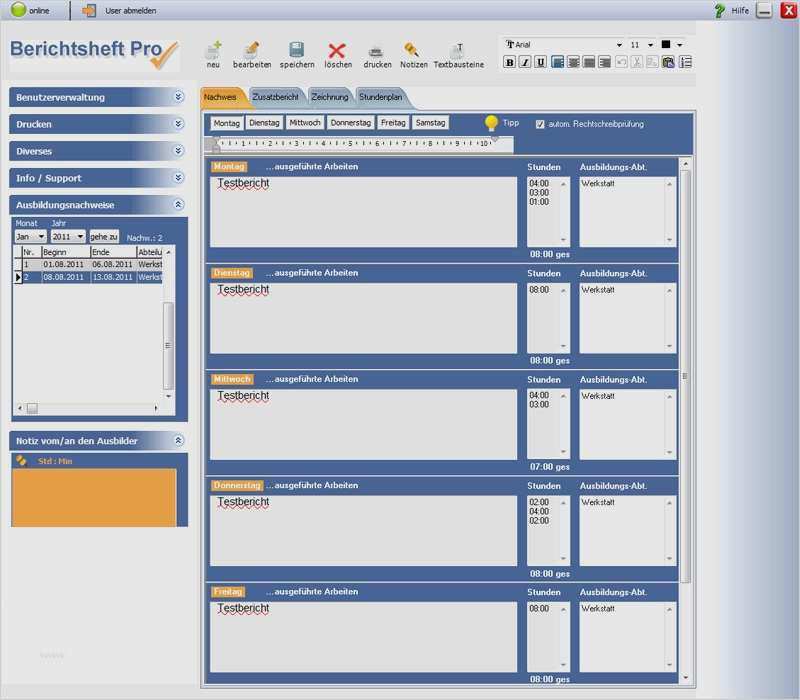The width and height of the screenshot is (800, 700).
Task: Click the 'bearbeiten' edit icon
Action: (252, 50)
